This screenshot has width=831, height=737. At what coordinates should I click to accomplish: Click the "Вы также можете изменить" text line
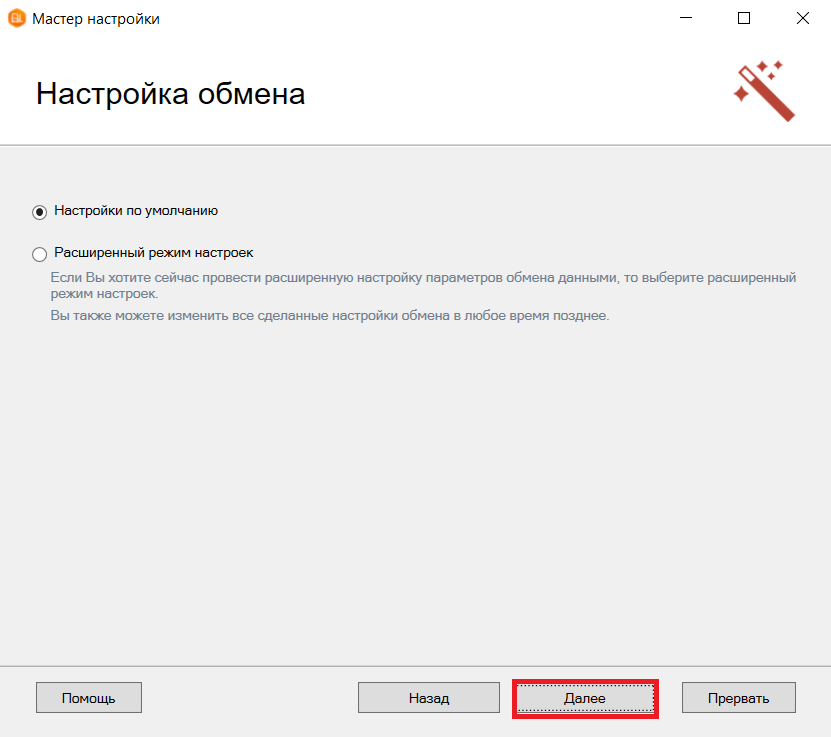[330, 316]
